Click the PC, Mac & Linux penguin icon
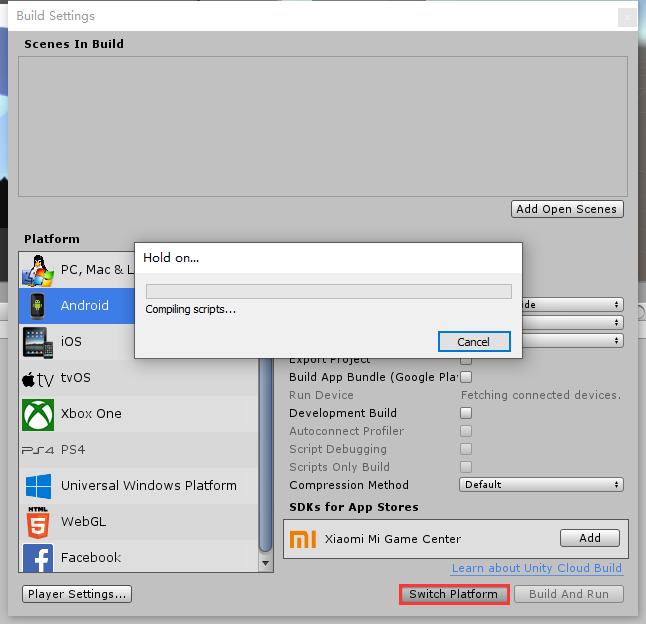 coord(38,271)
